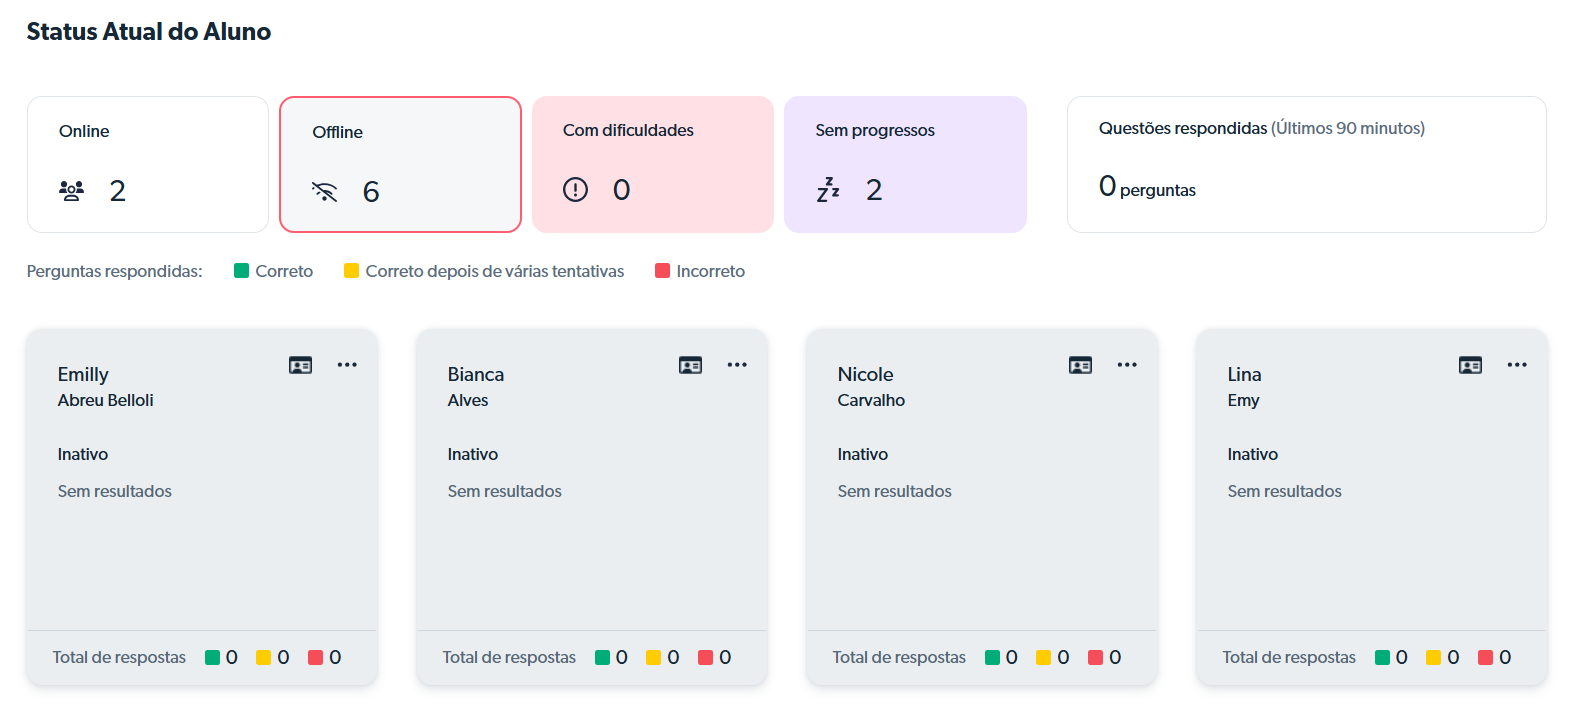Screen dimensions: 1582x705
Task: Open more options for Emilly's card
Action: point(347,365)
